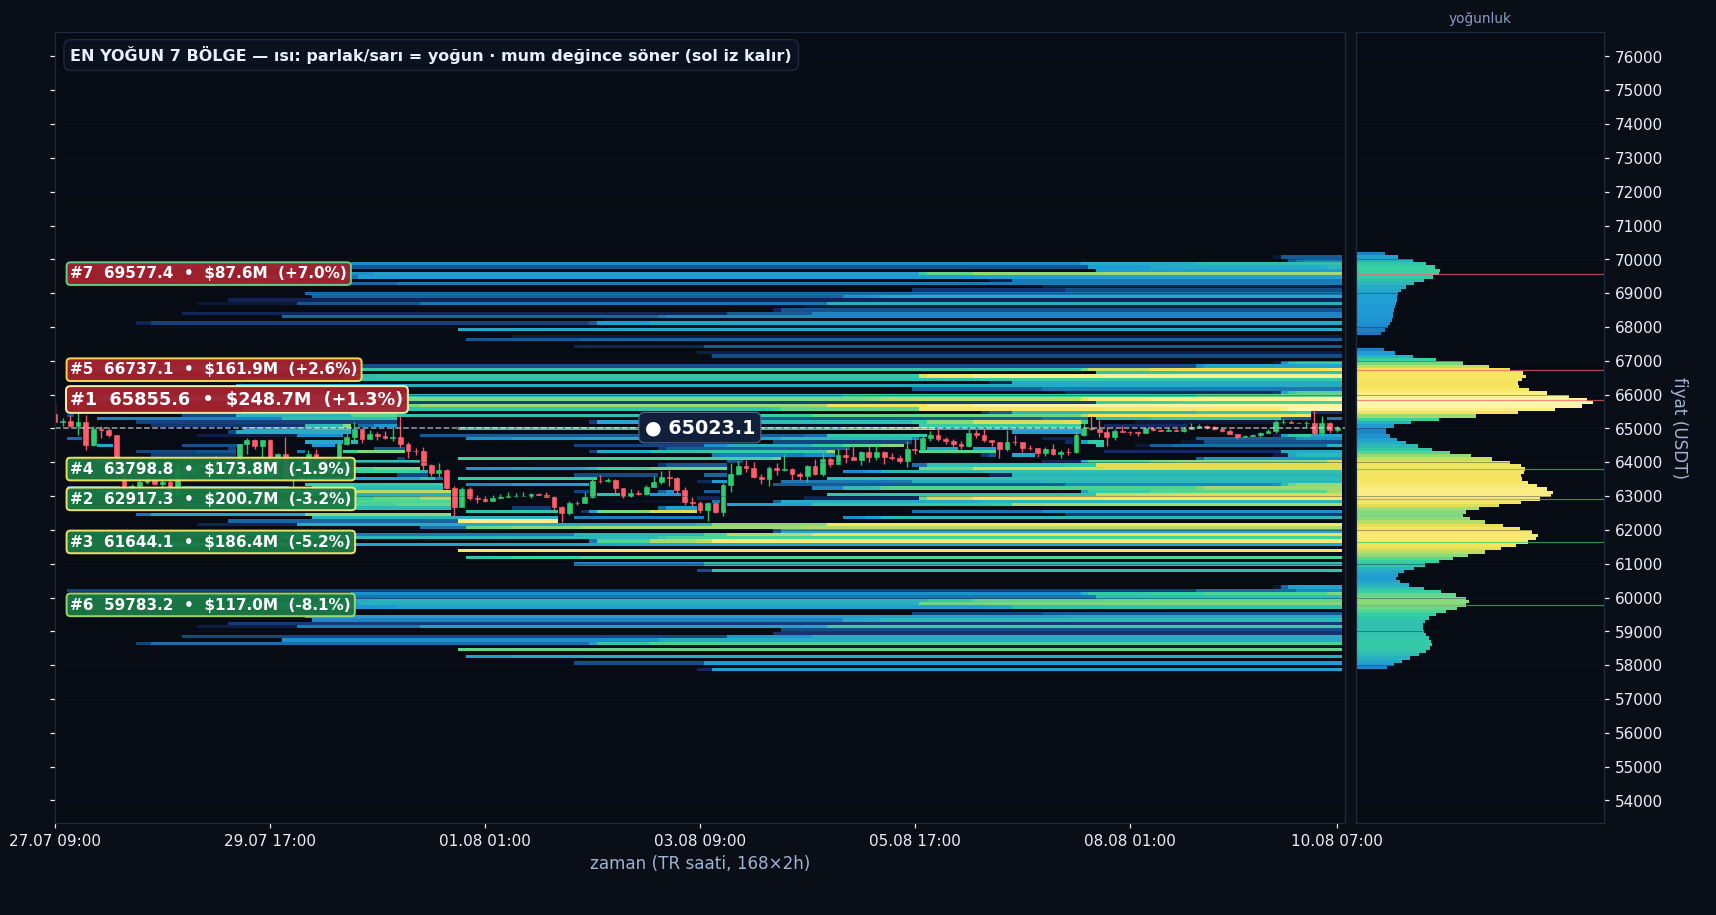Click the 03.08 09:00 time tick

pyautogui.click(x=700, y=841)
